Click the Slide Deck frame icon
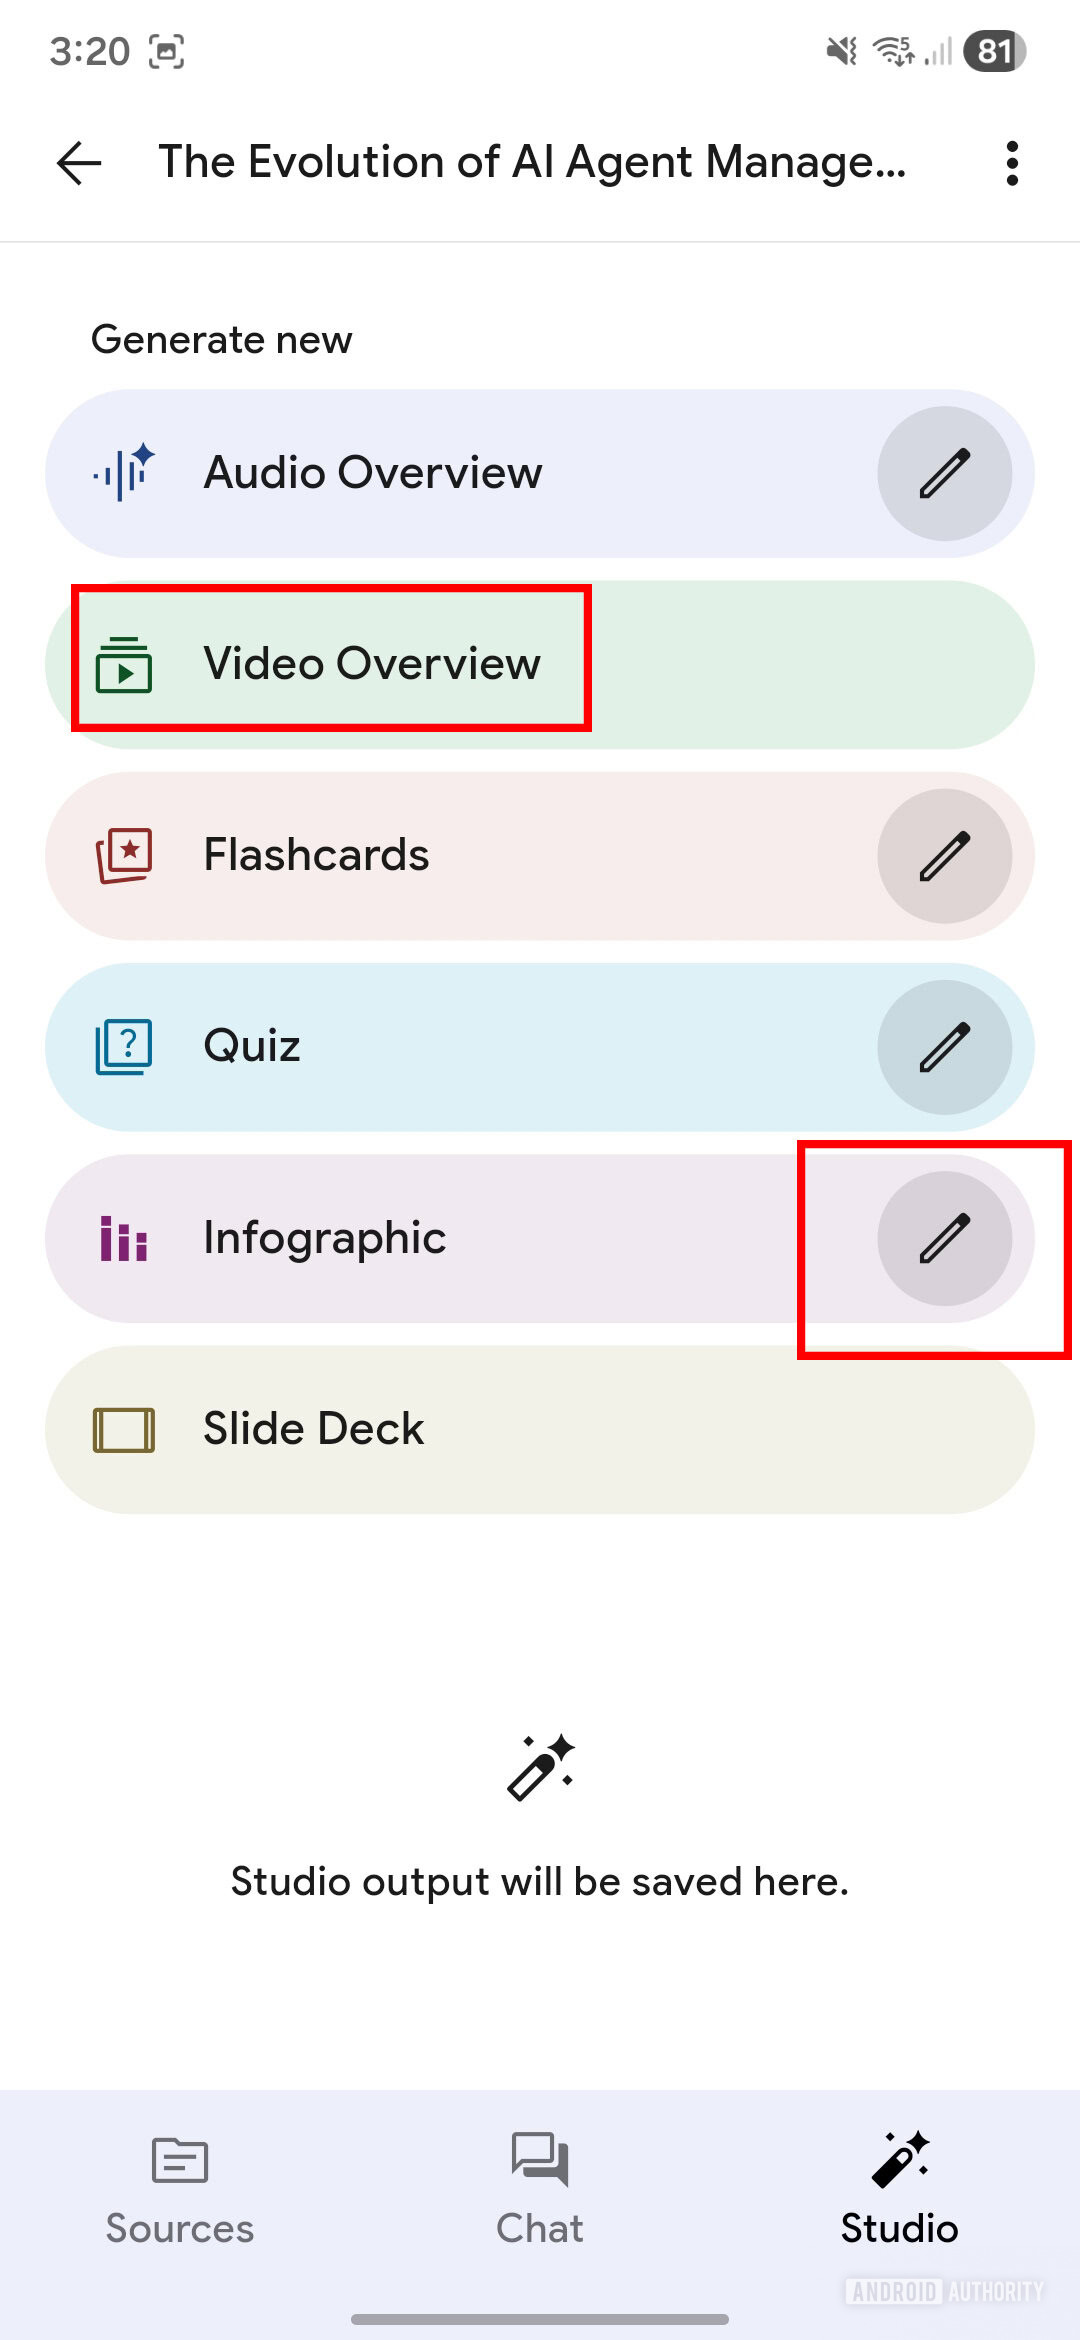 click(x=126, y=1429)
